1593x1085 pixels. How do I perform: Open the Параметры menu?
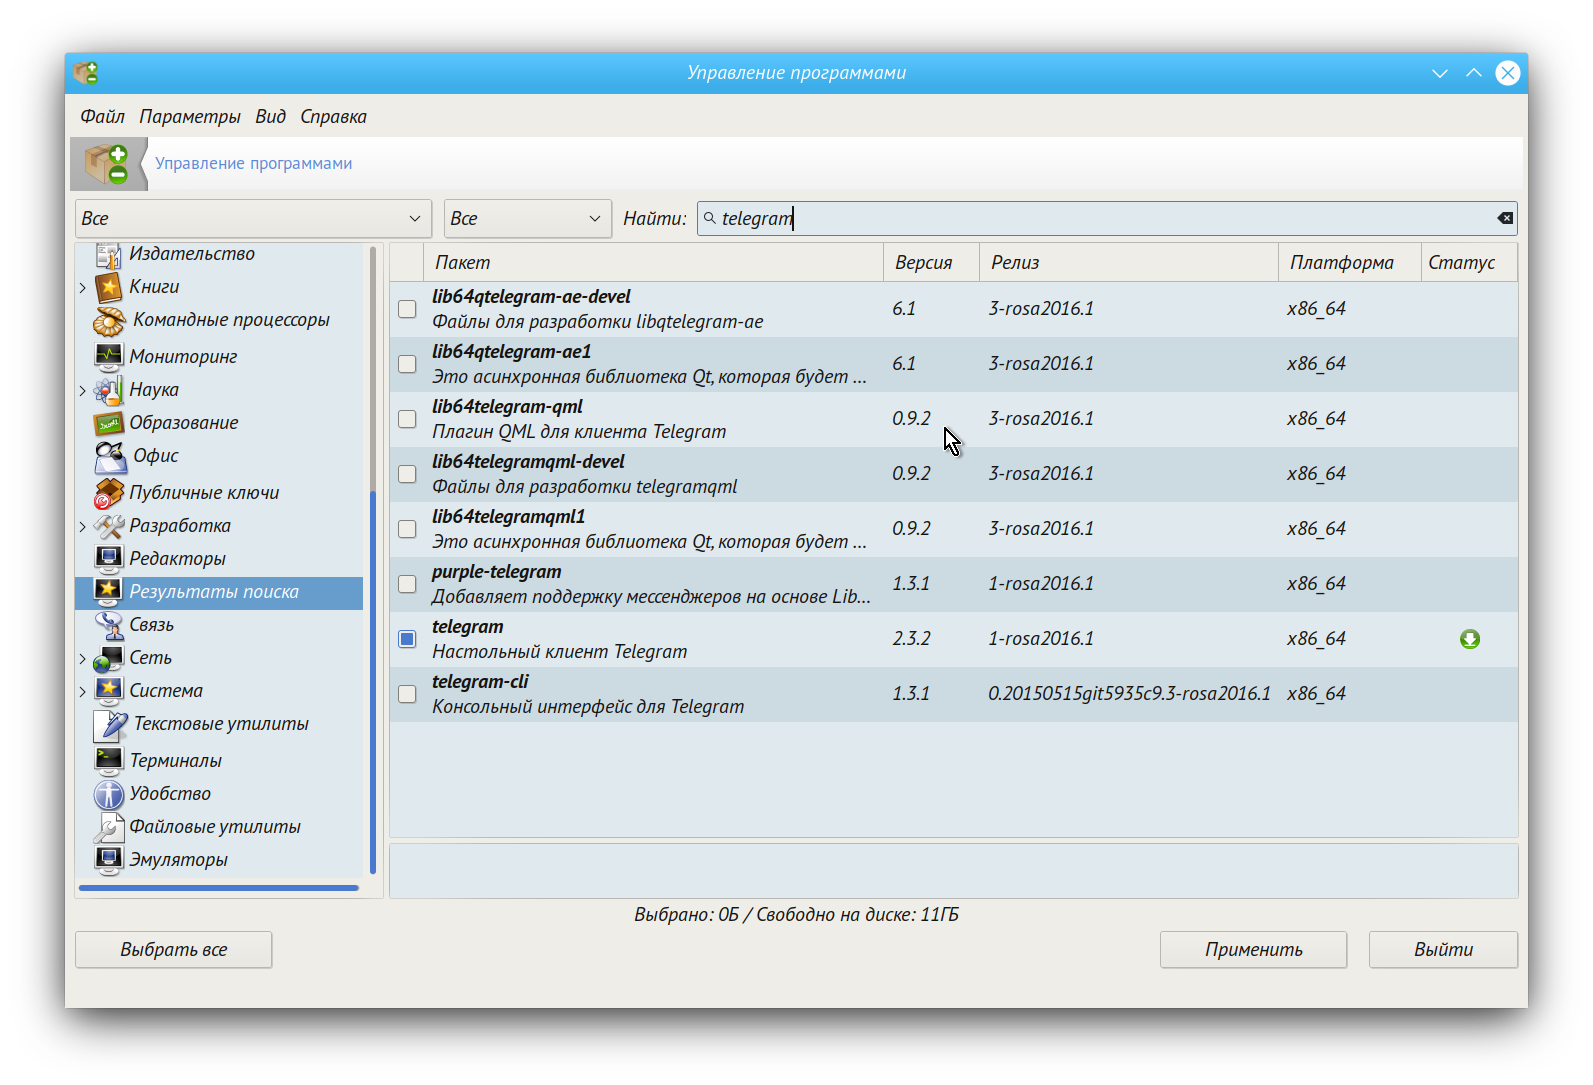coord(190,117)
